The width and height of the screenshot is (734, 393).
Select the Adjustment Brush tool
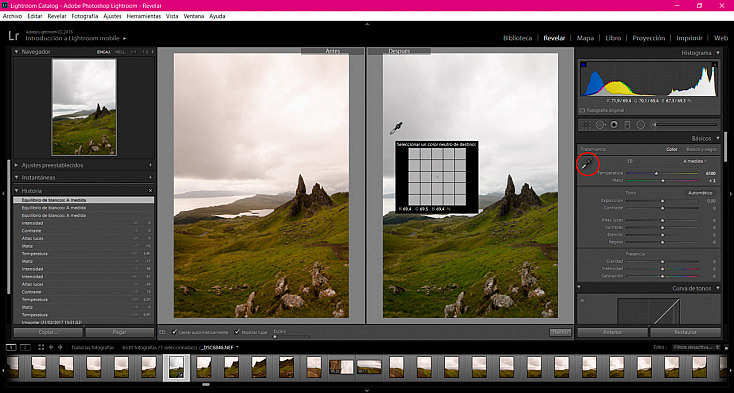point(685,124)
